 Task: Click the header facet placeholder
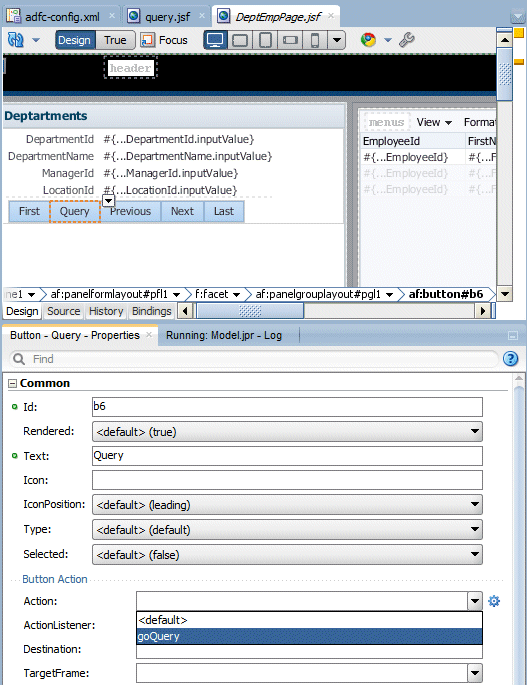(131, 68)
